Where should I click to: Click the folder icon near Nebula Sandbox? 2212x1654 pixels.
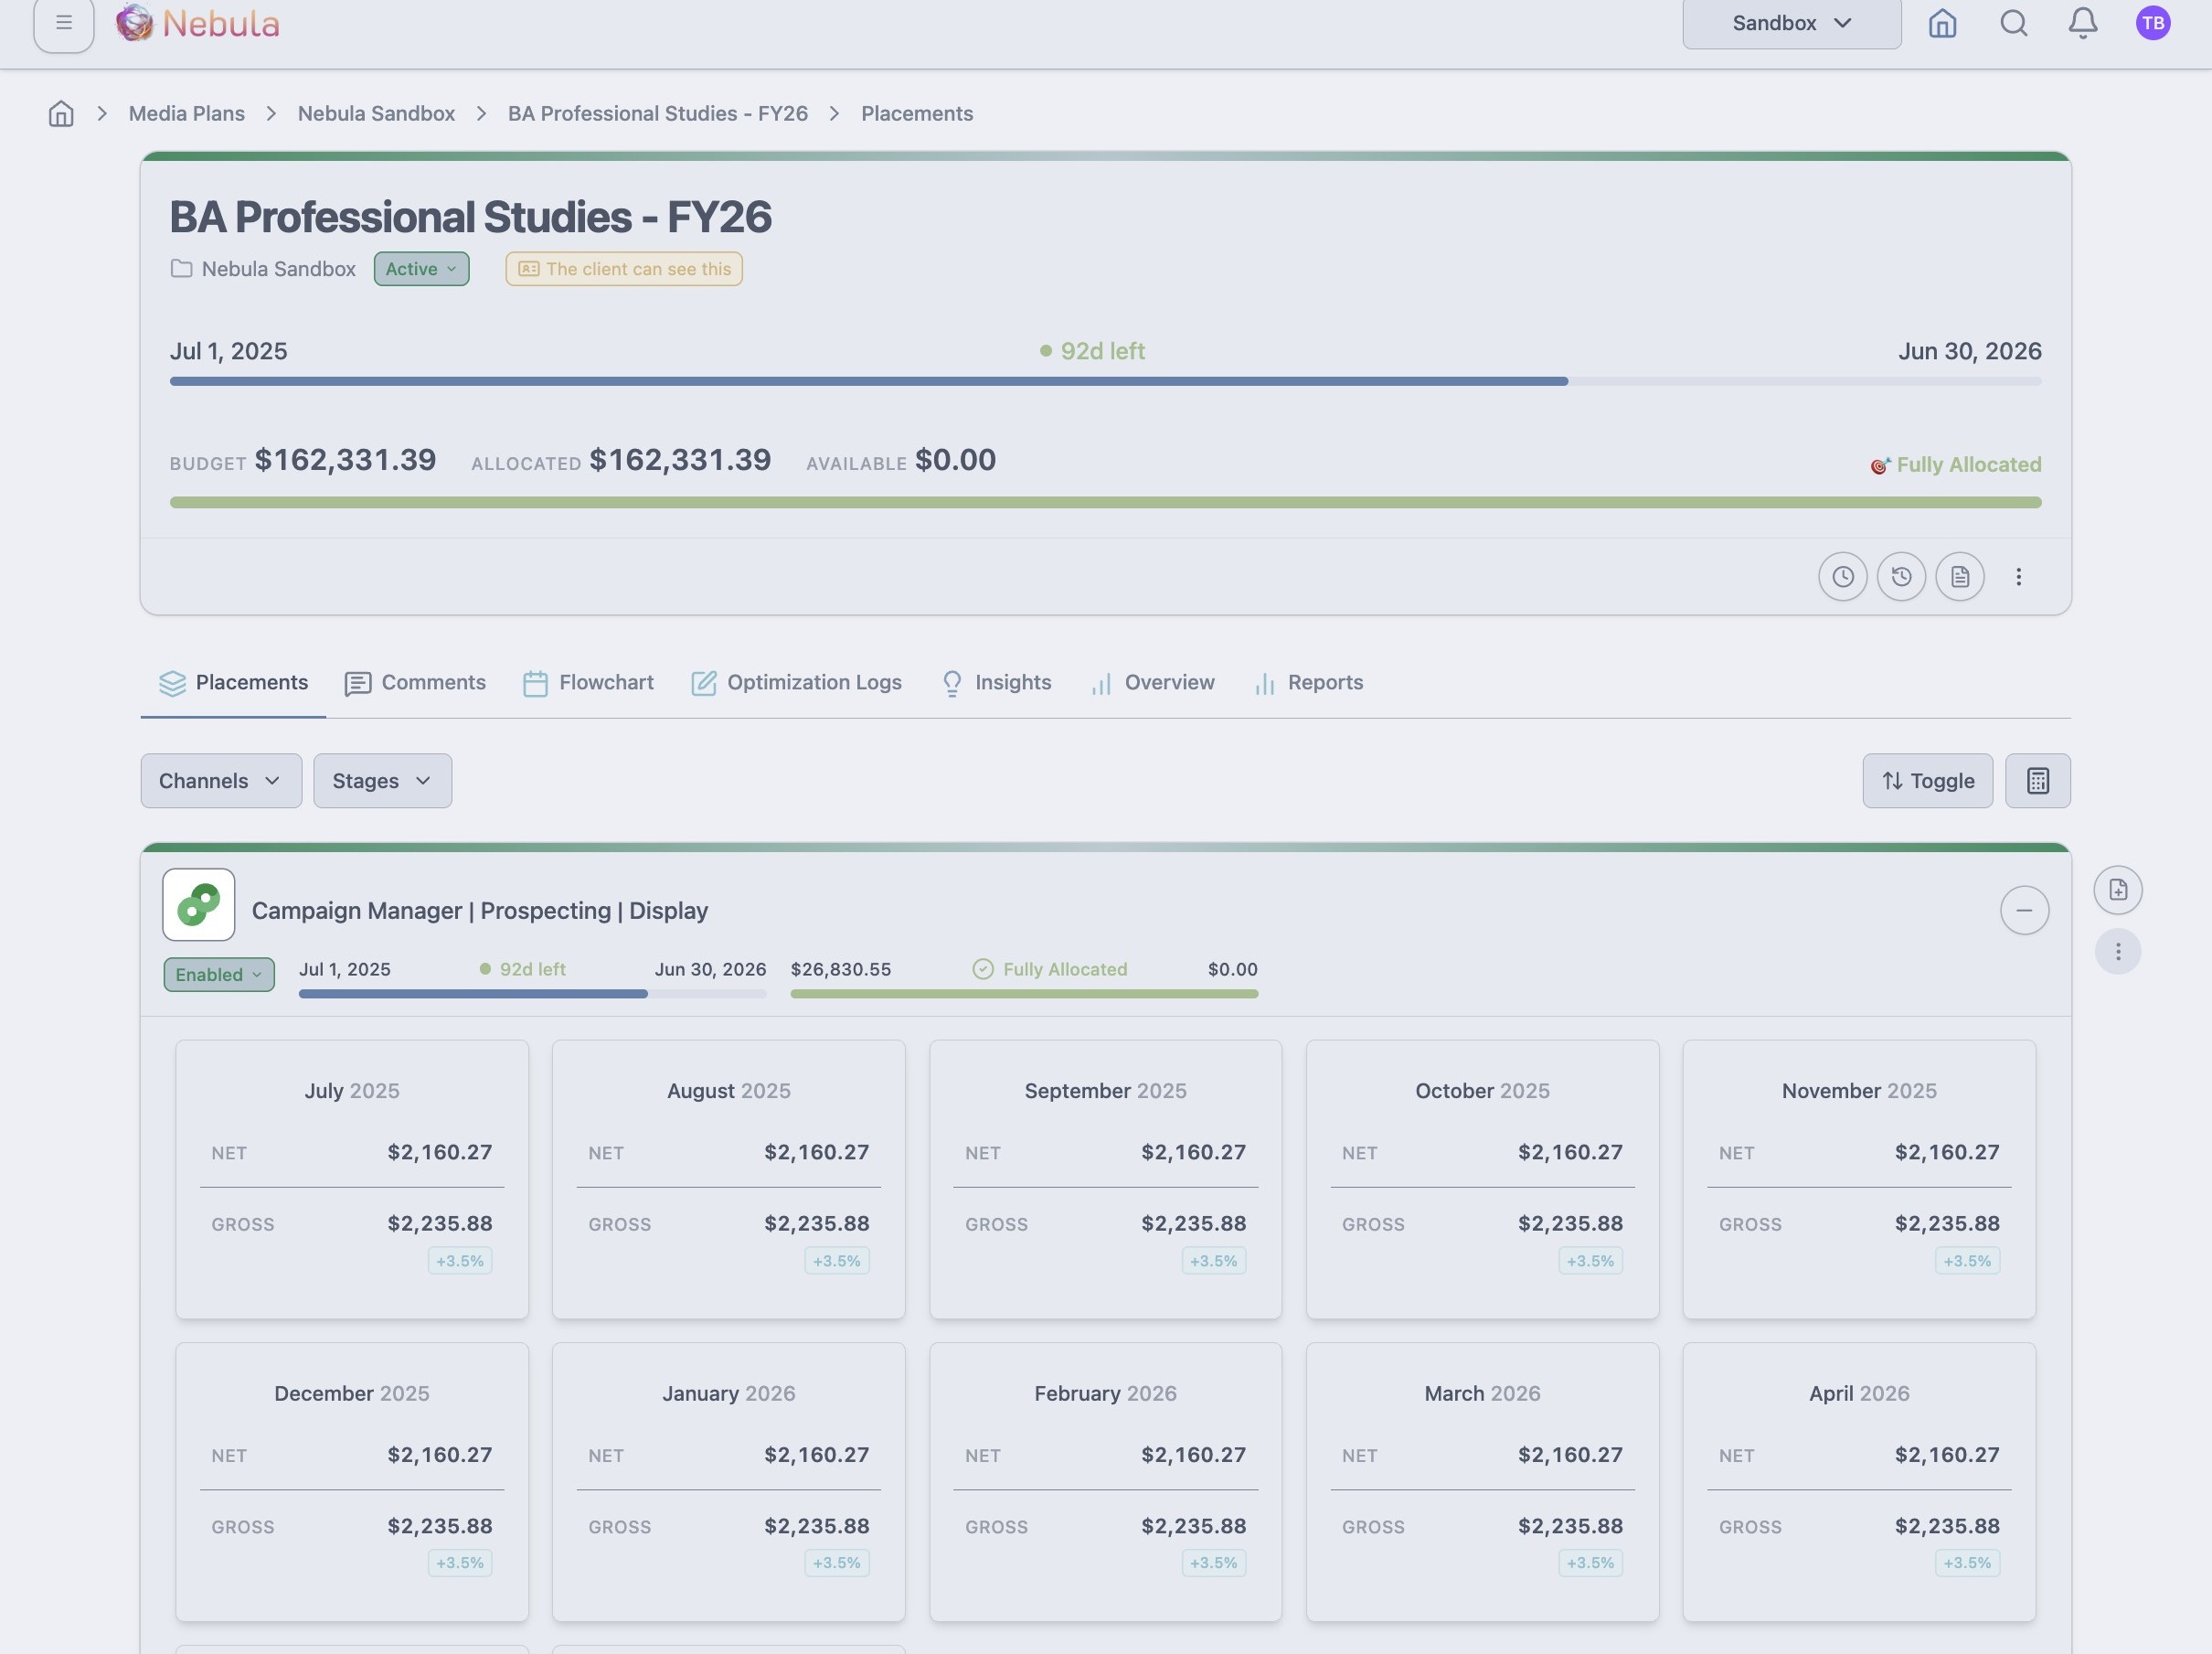181,269
